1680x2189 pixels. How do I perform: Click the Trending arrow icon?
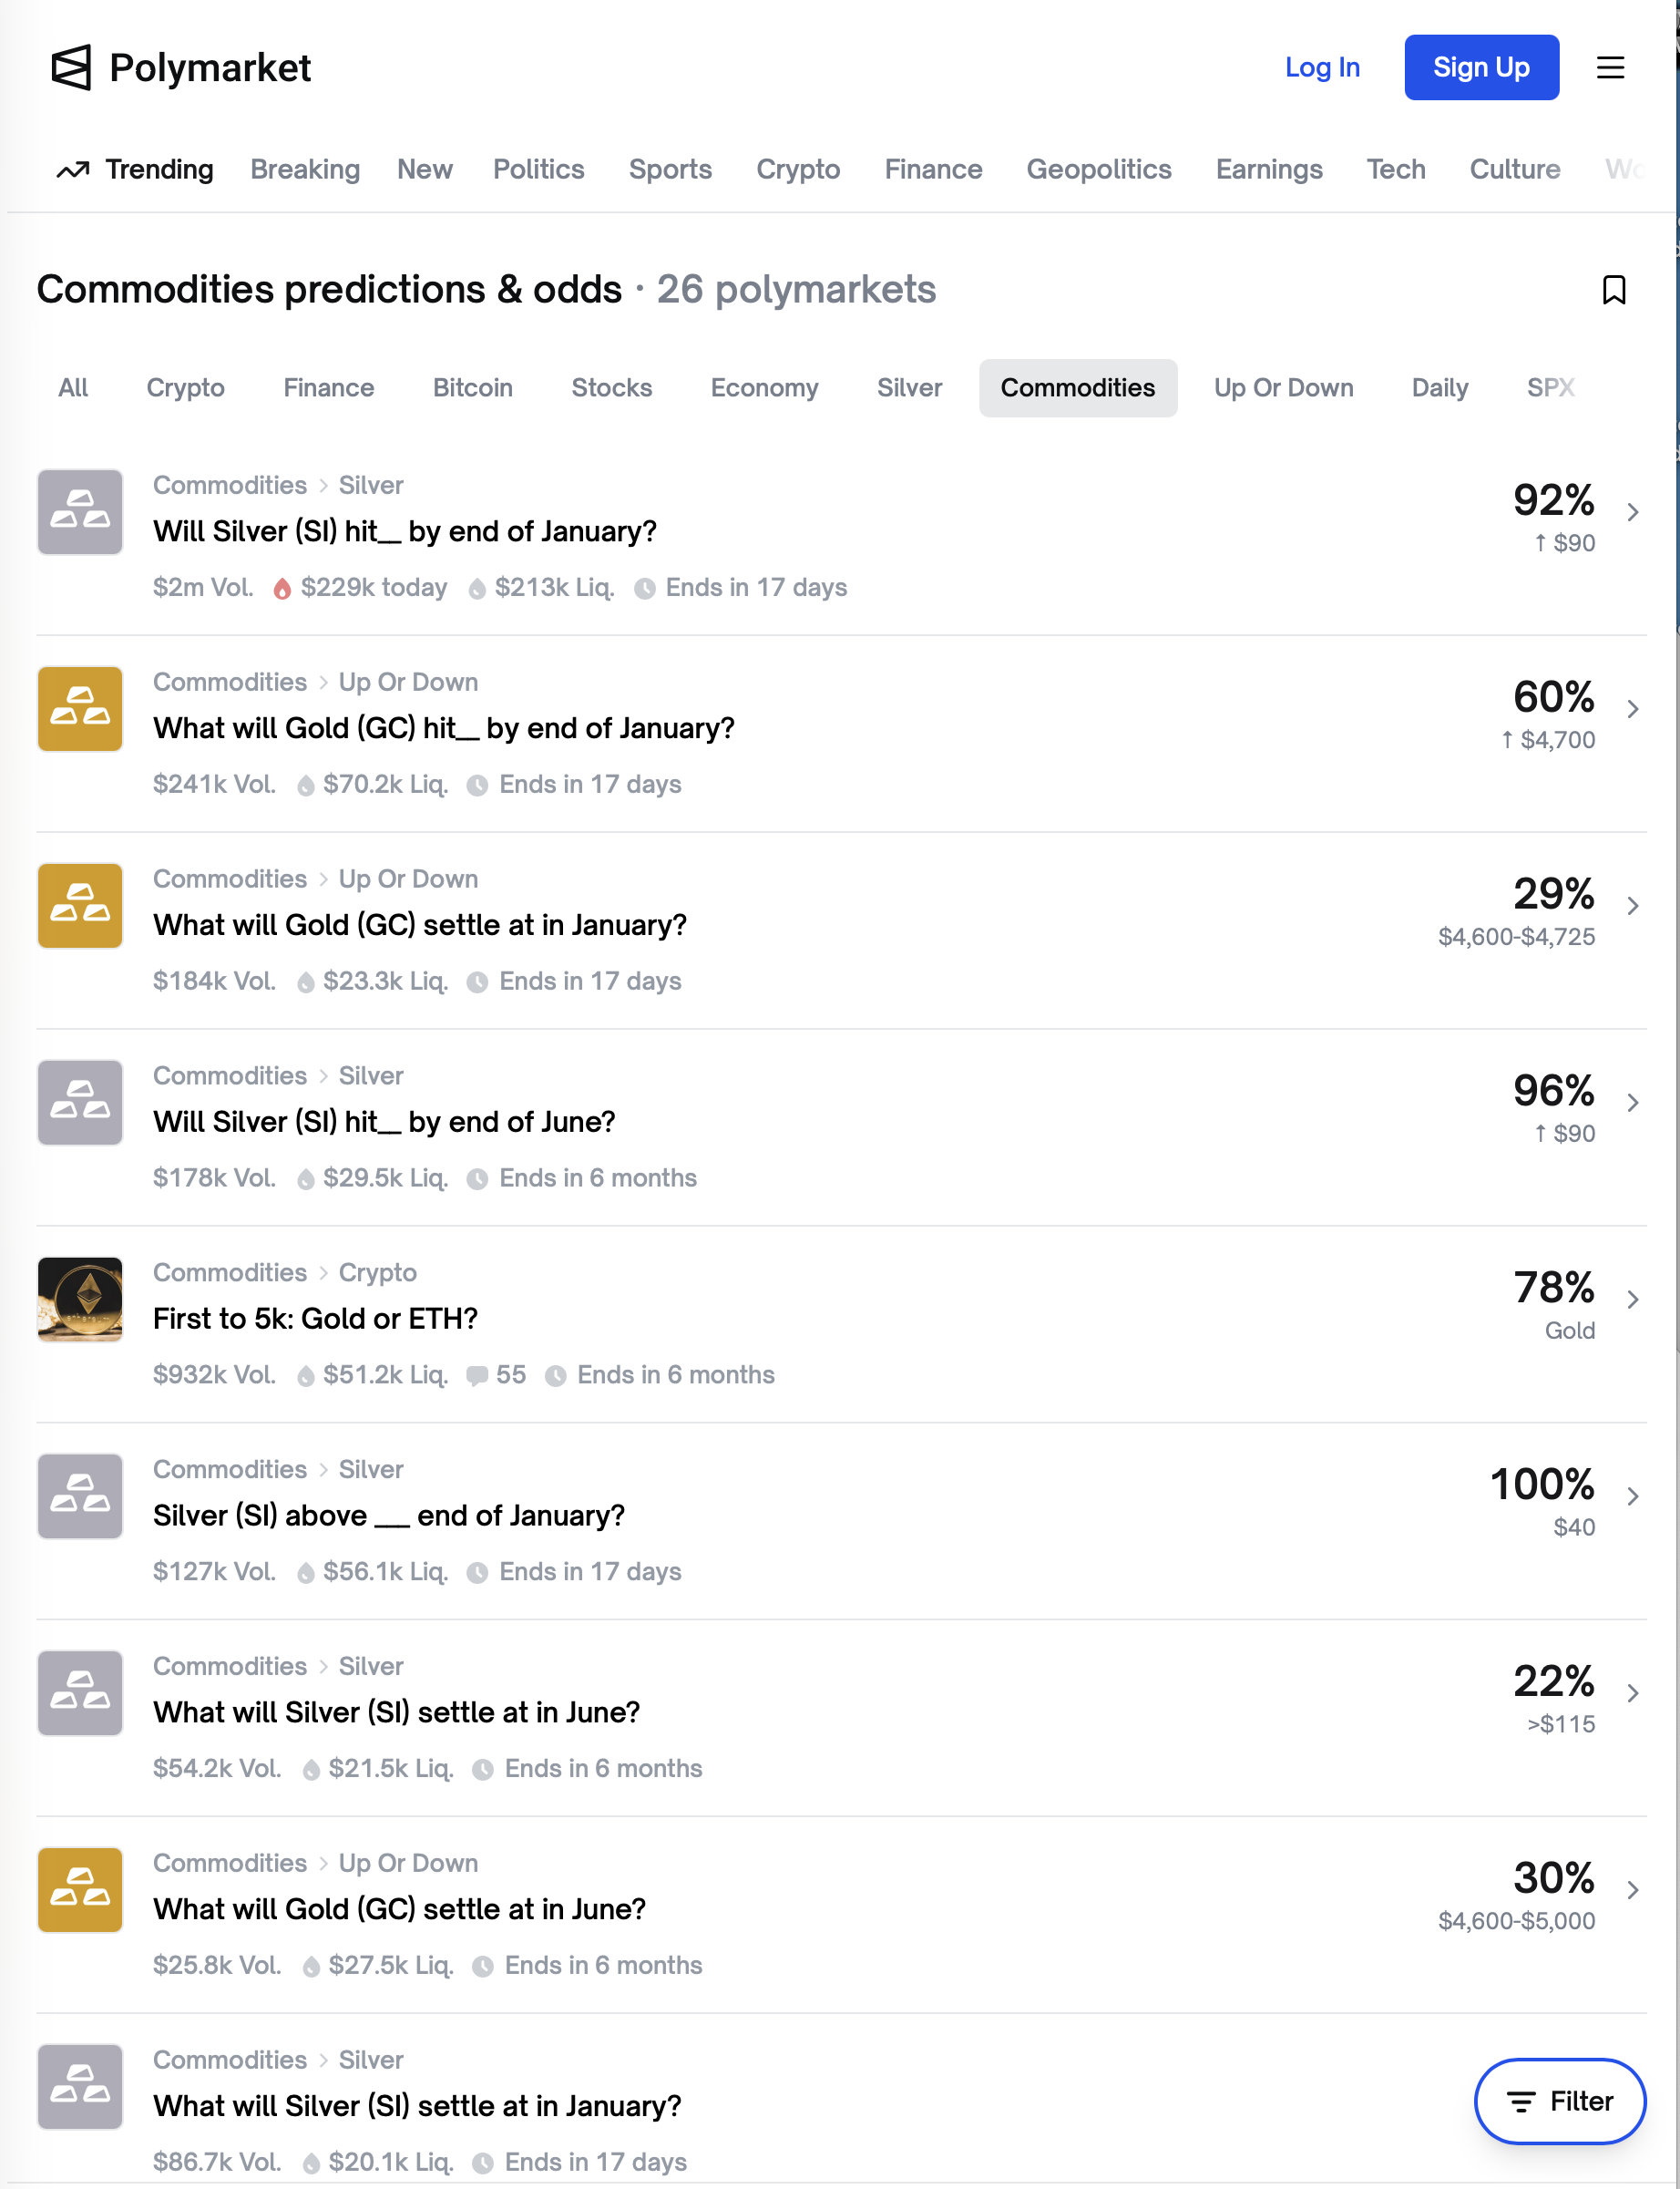[x=72, y=170]
